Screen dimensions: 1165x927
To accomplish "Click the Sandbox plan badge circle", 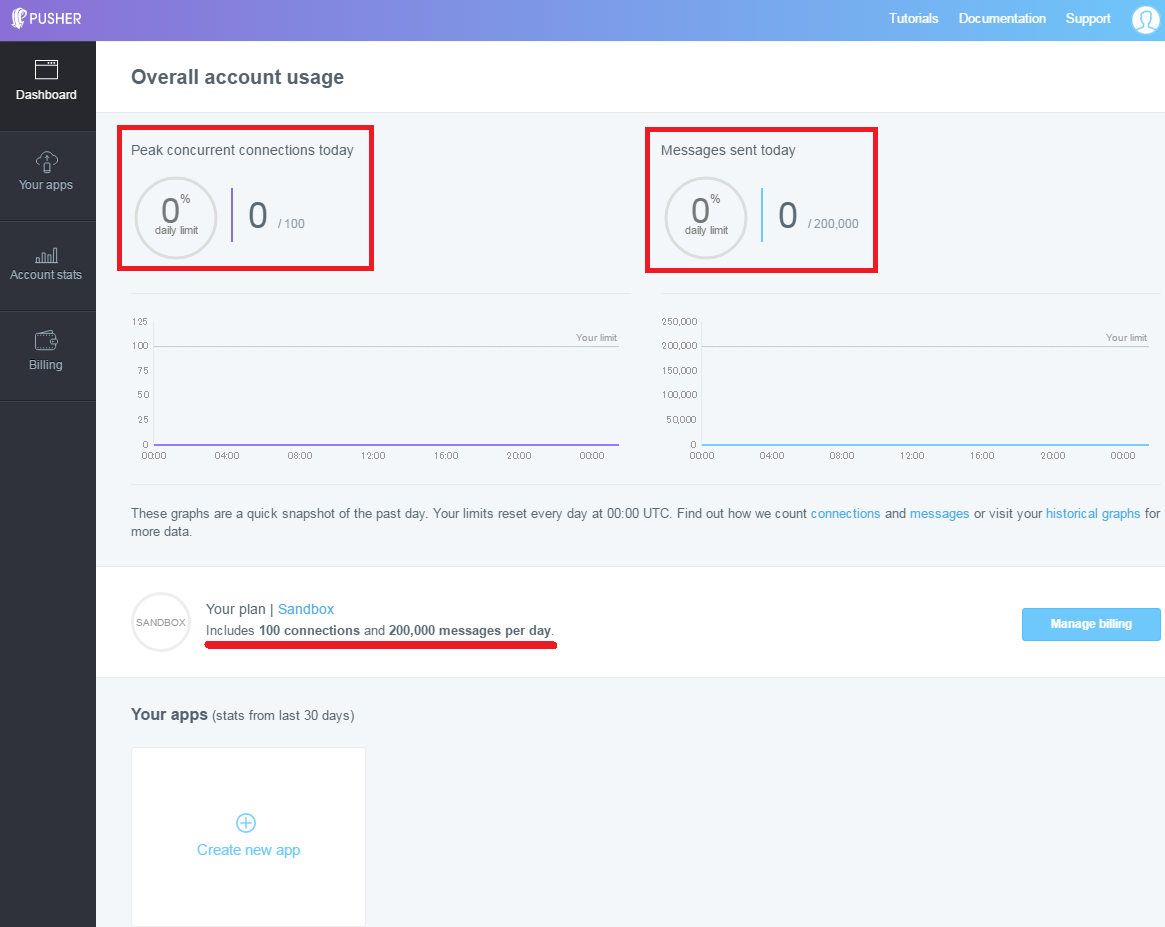I will coord(161,622).
